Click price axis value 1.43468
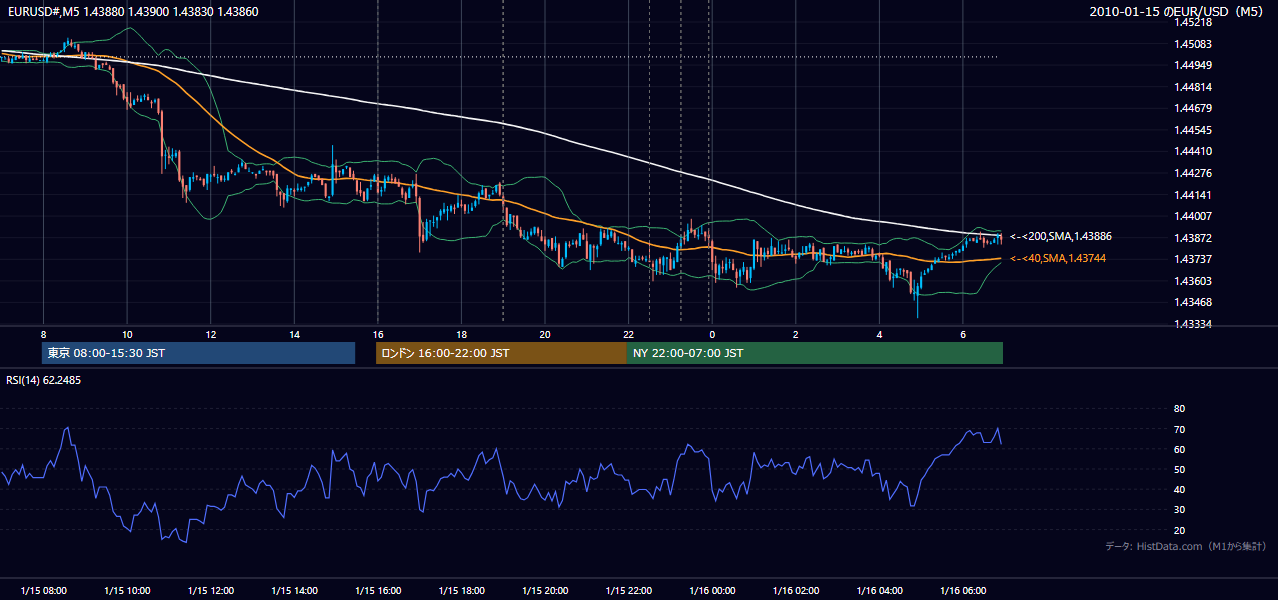The width and height of the screenshot is (1278, 600). click(1193, 302)
